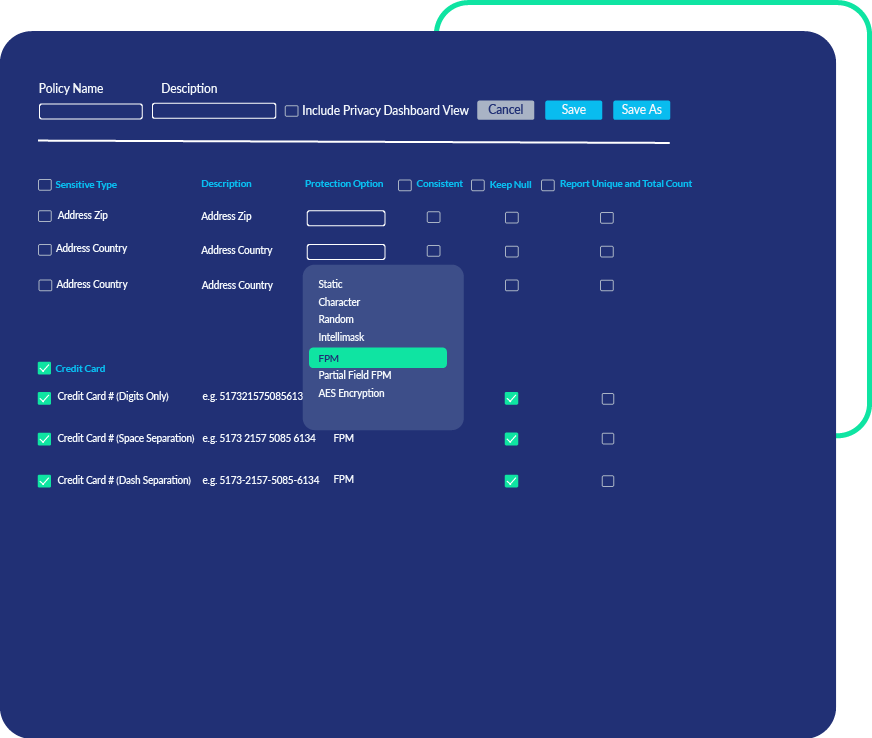Open Protection Option dropdown for Address Zip
The width and height of the screenshot is (872, 738).
click(x=345, y=217)
